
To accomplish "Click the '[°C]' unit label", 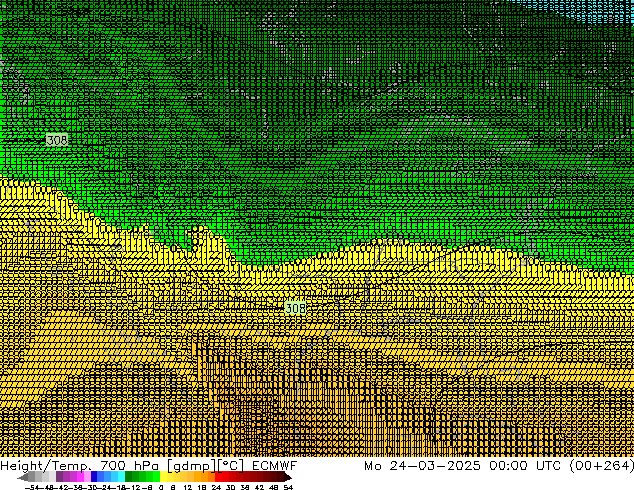I will tap(231, 466).
